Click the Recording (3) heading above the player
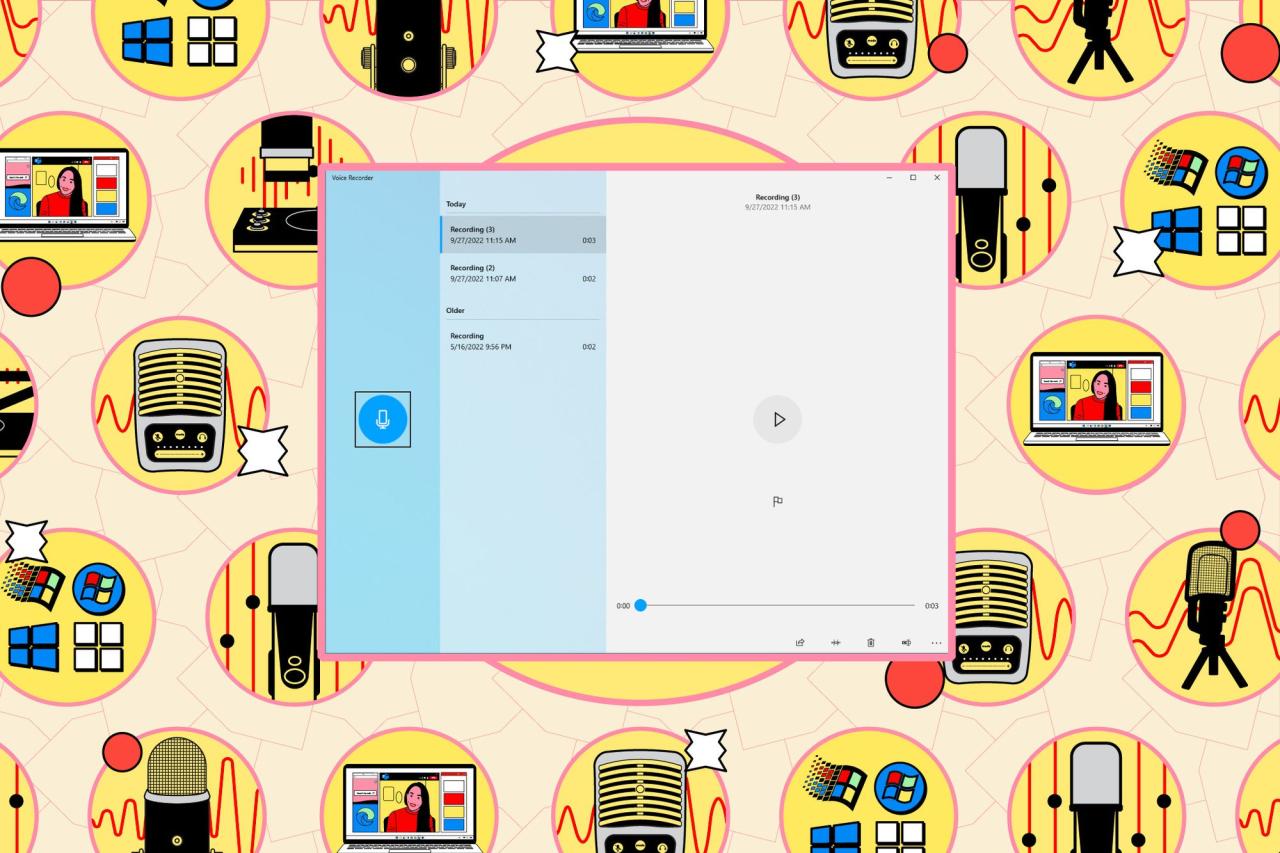 pos(777,198)
